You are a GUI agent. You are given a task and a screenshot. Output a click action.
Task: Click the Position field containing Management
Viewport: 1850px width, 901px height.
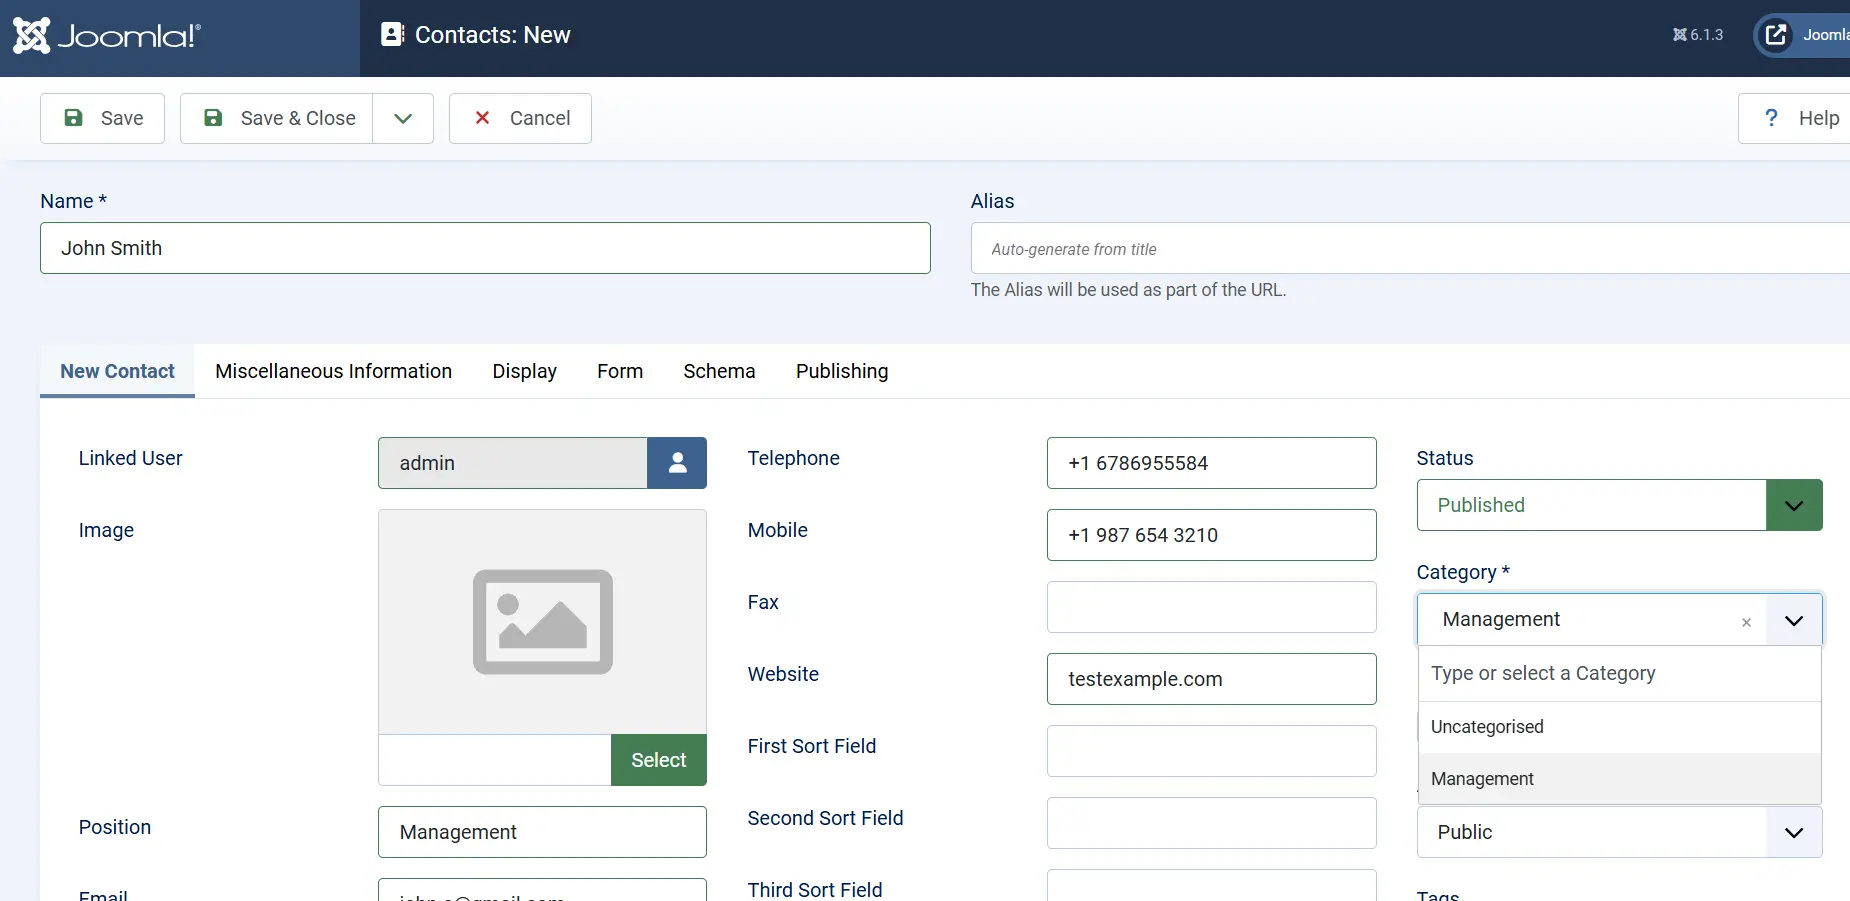pyautogui.click(x=542, y=832)
